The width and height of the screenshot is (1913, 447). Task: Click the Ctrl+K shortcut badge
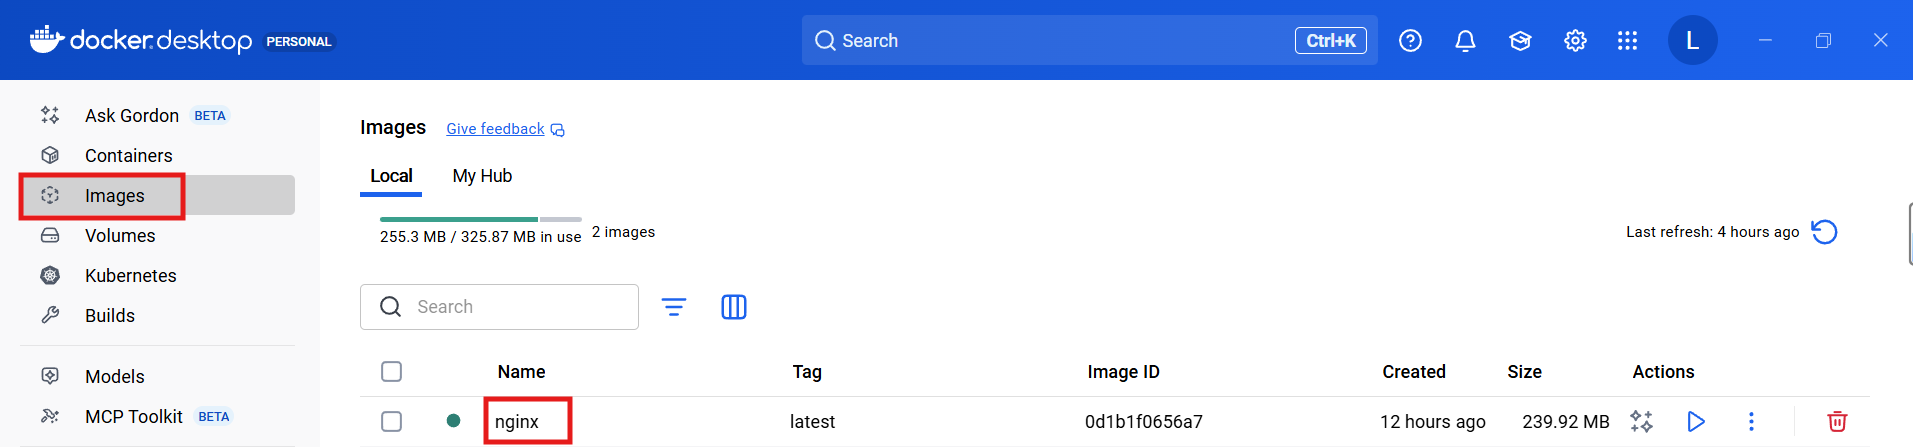[1330, 41]
